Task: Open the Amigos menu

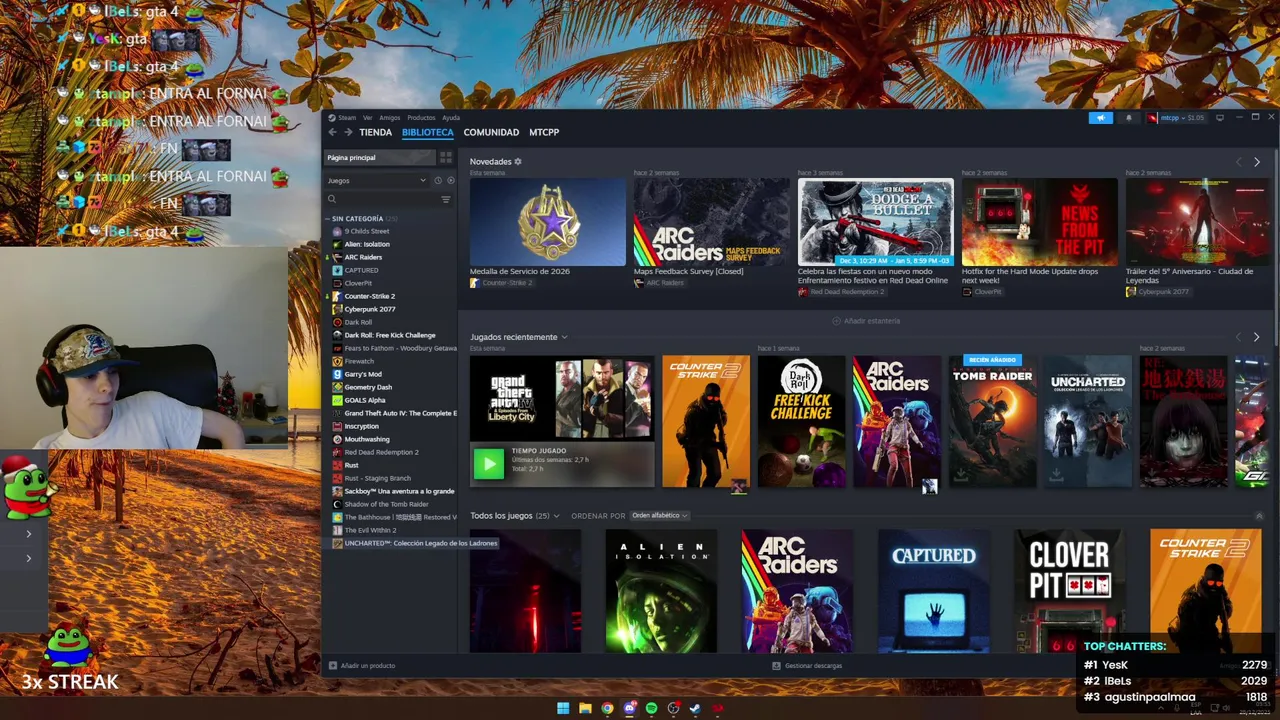Action: click(389, 117)
